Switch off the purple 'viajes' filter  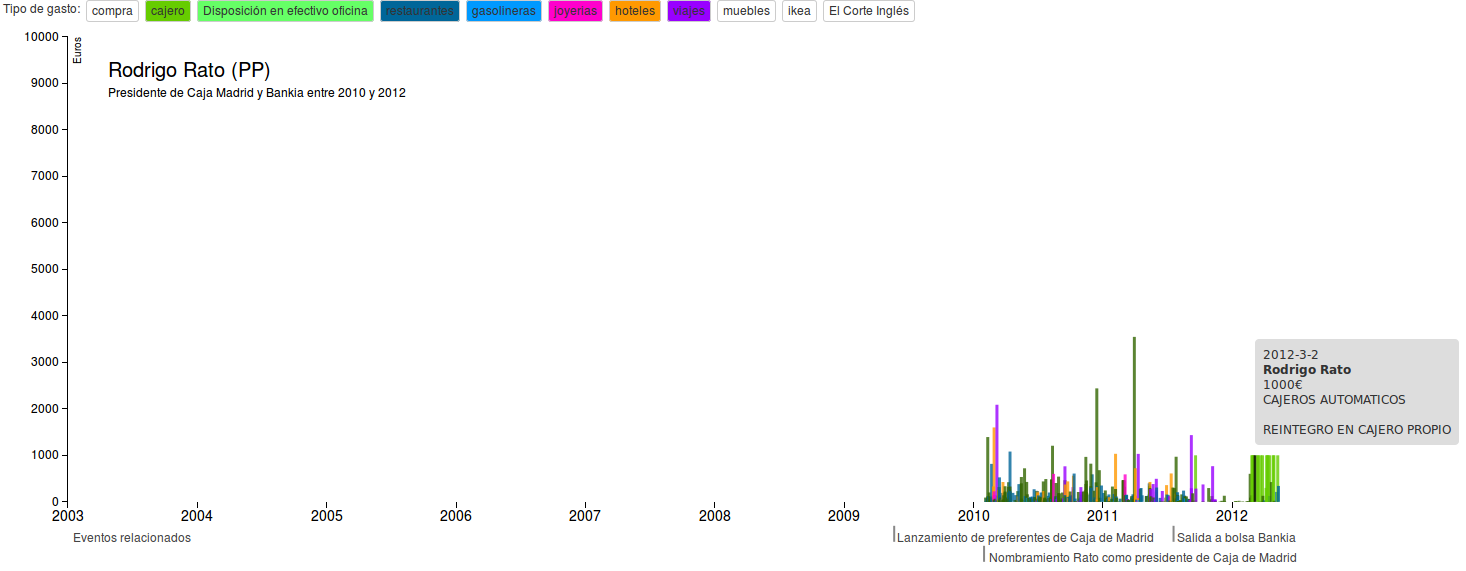688,11
